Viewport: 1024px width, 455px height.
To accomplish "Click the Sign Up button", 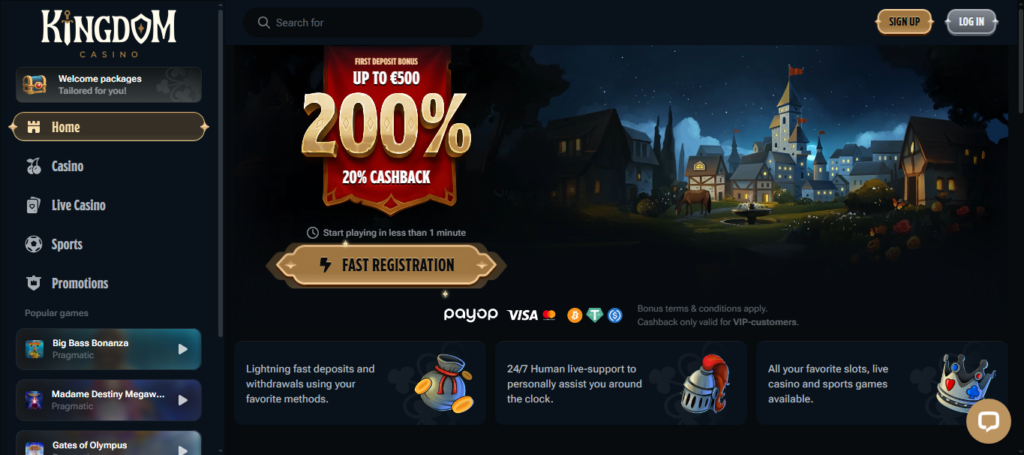I will pyautogui.click(x=904, y=22).
